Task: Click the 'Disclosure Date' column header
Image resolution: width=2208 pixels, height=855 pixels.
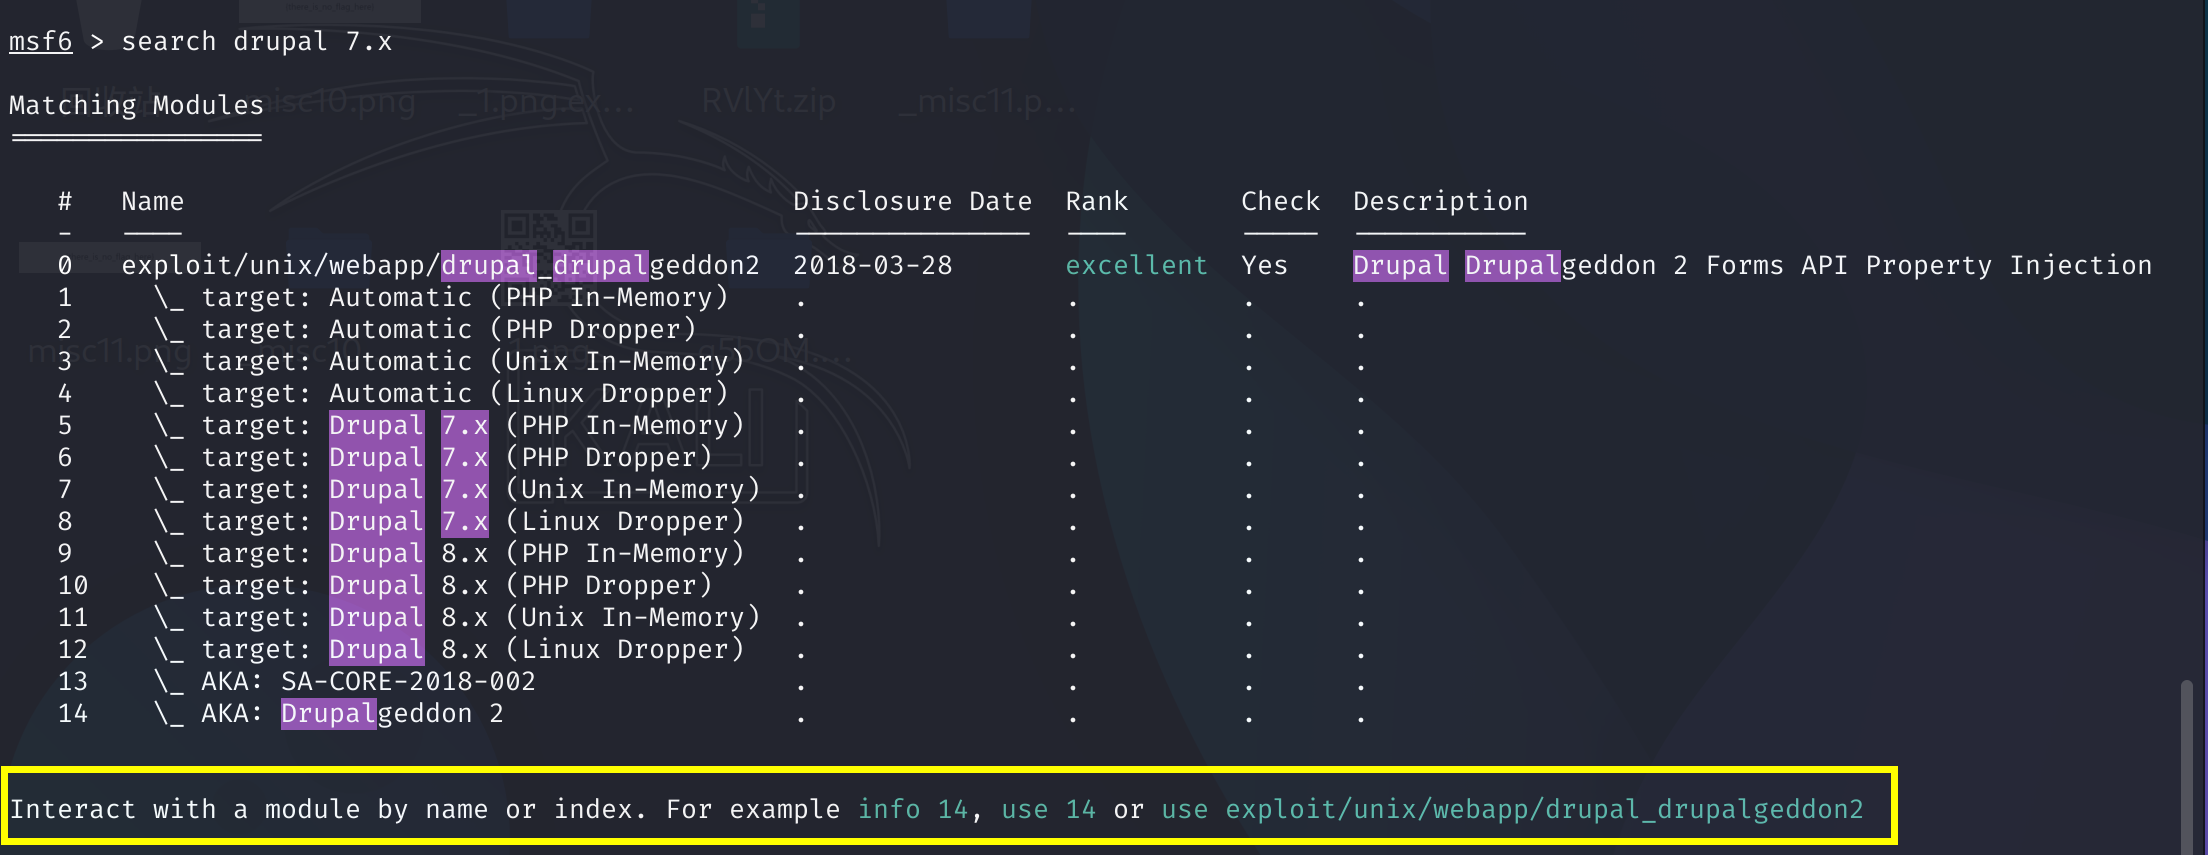Action: [x=911, y=202]
